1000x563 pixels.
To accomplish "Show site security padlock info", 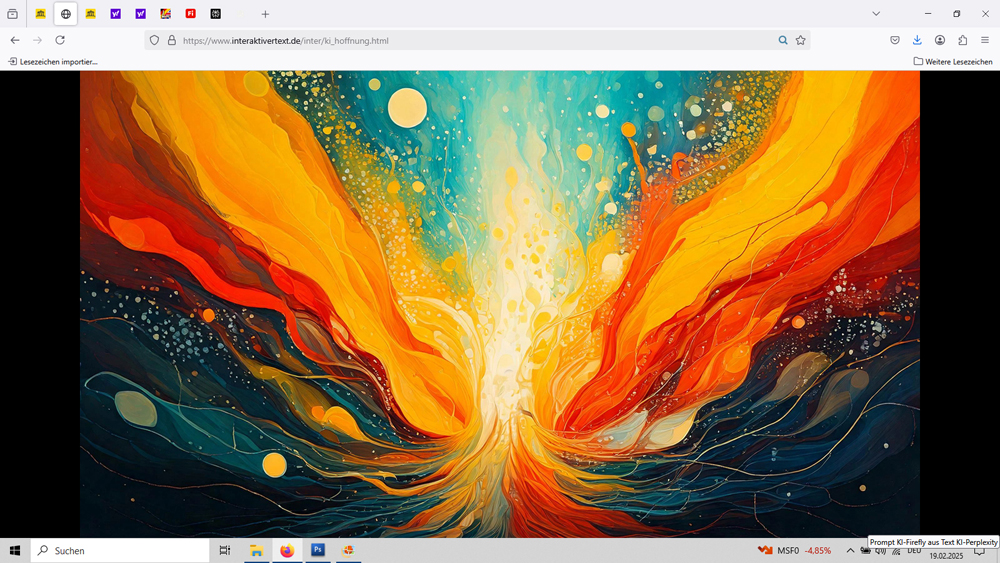I will coord(172,40).
